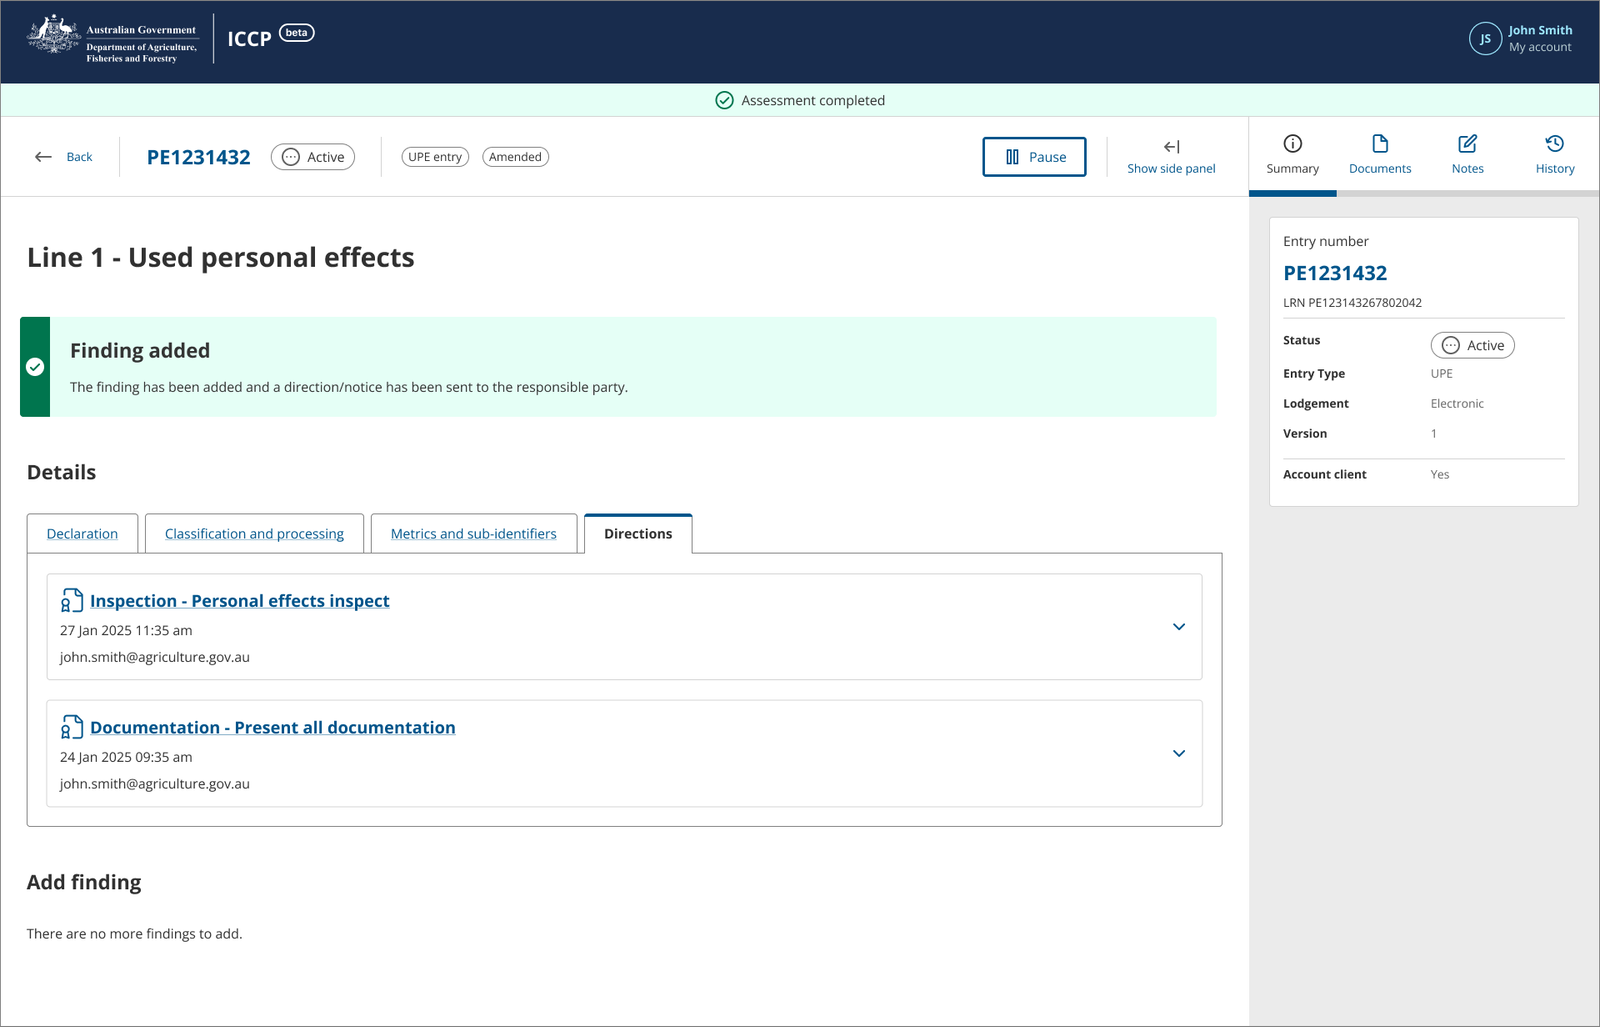Click entry number PE1231432 in summary panel
Viewport: 1600px width, 1027px height.
coord(1335,273)
